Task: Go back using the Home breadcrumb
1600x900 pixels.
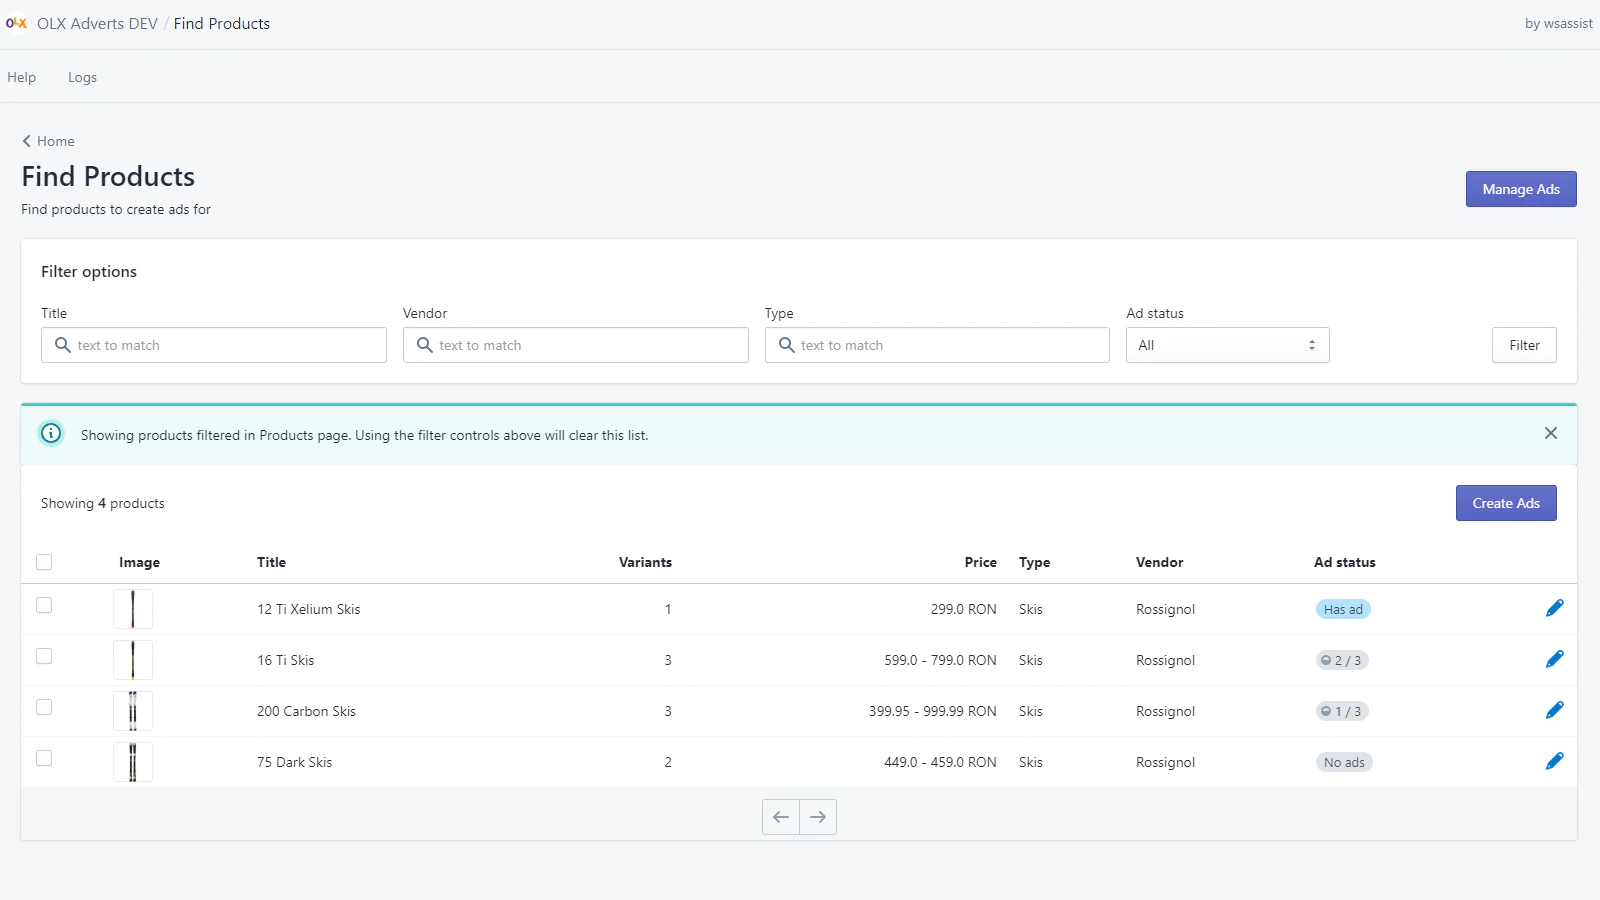Action: tap(49, 141)
